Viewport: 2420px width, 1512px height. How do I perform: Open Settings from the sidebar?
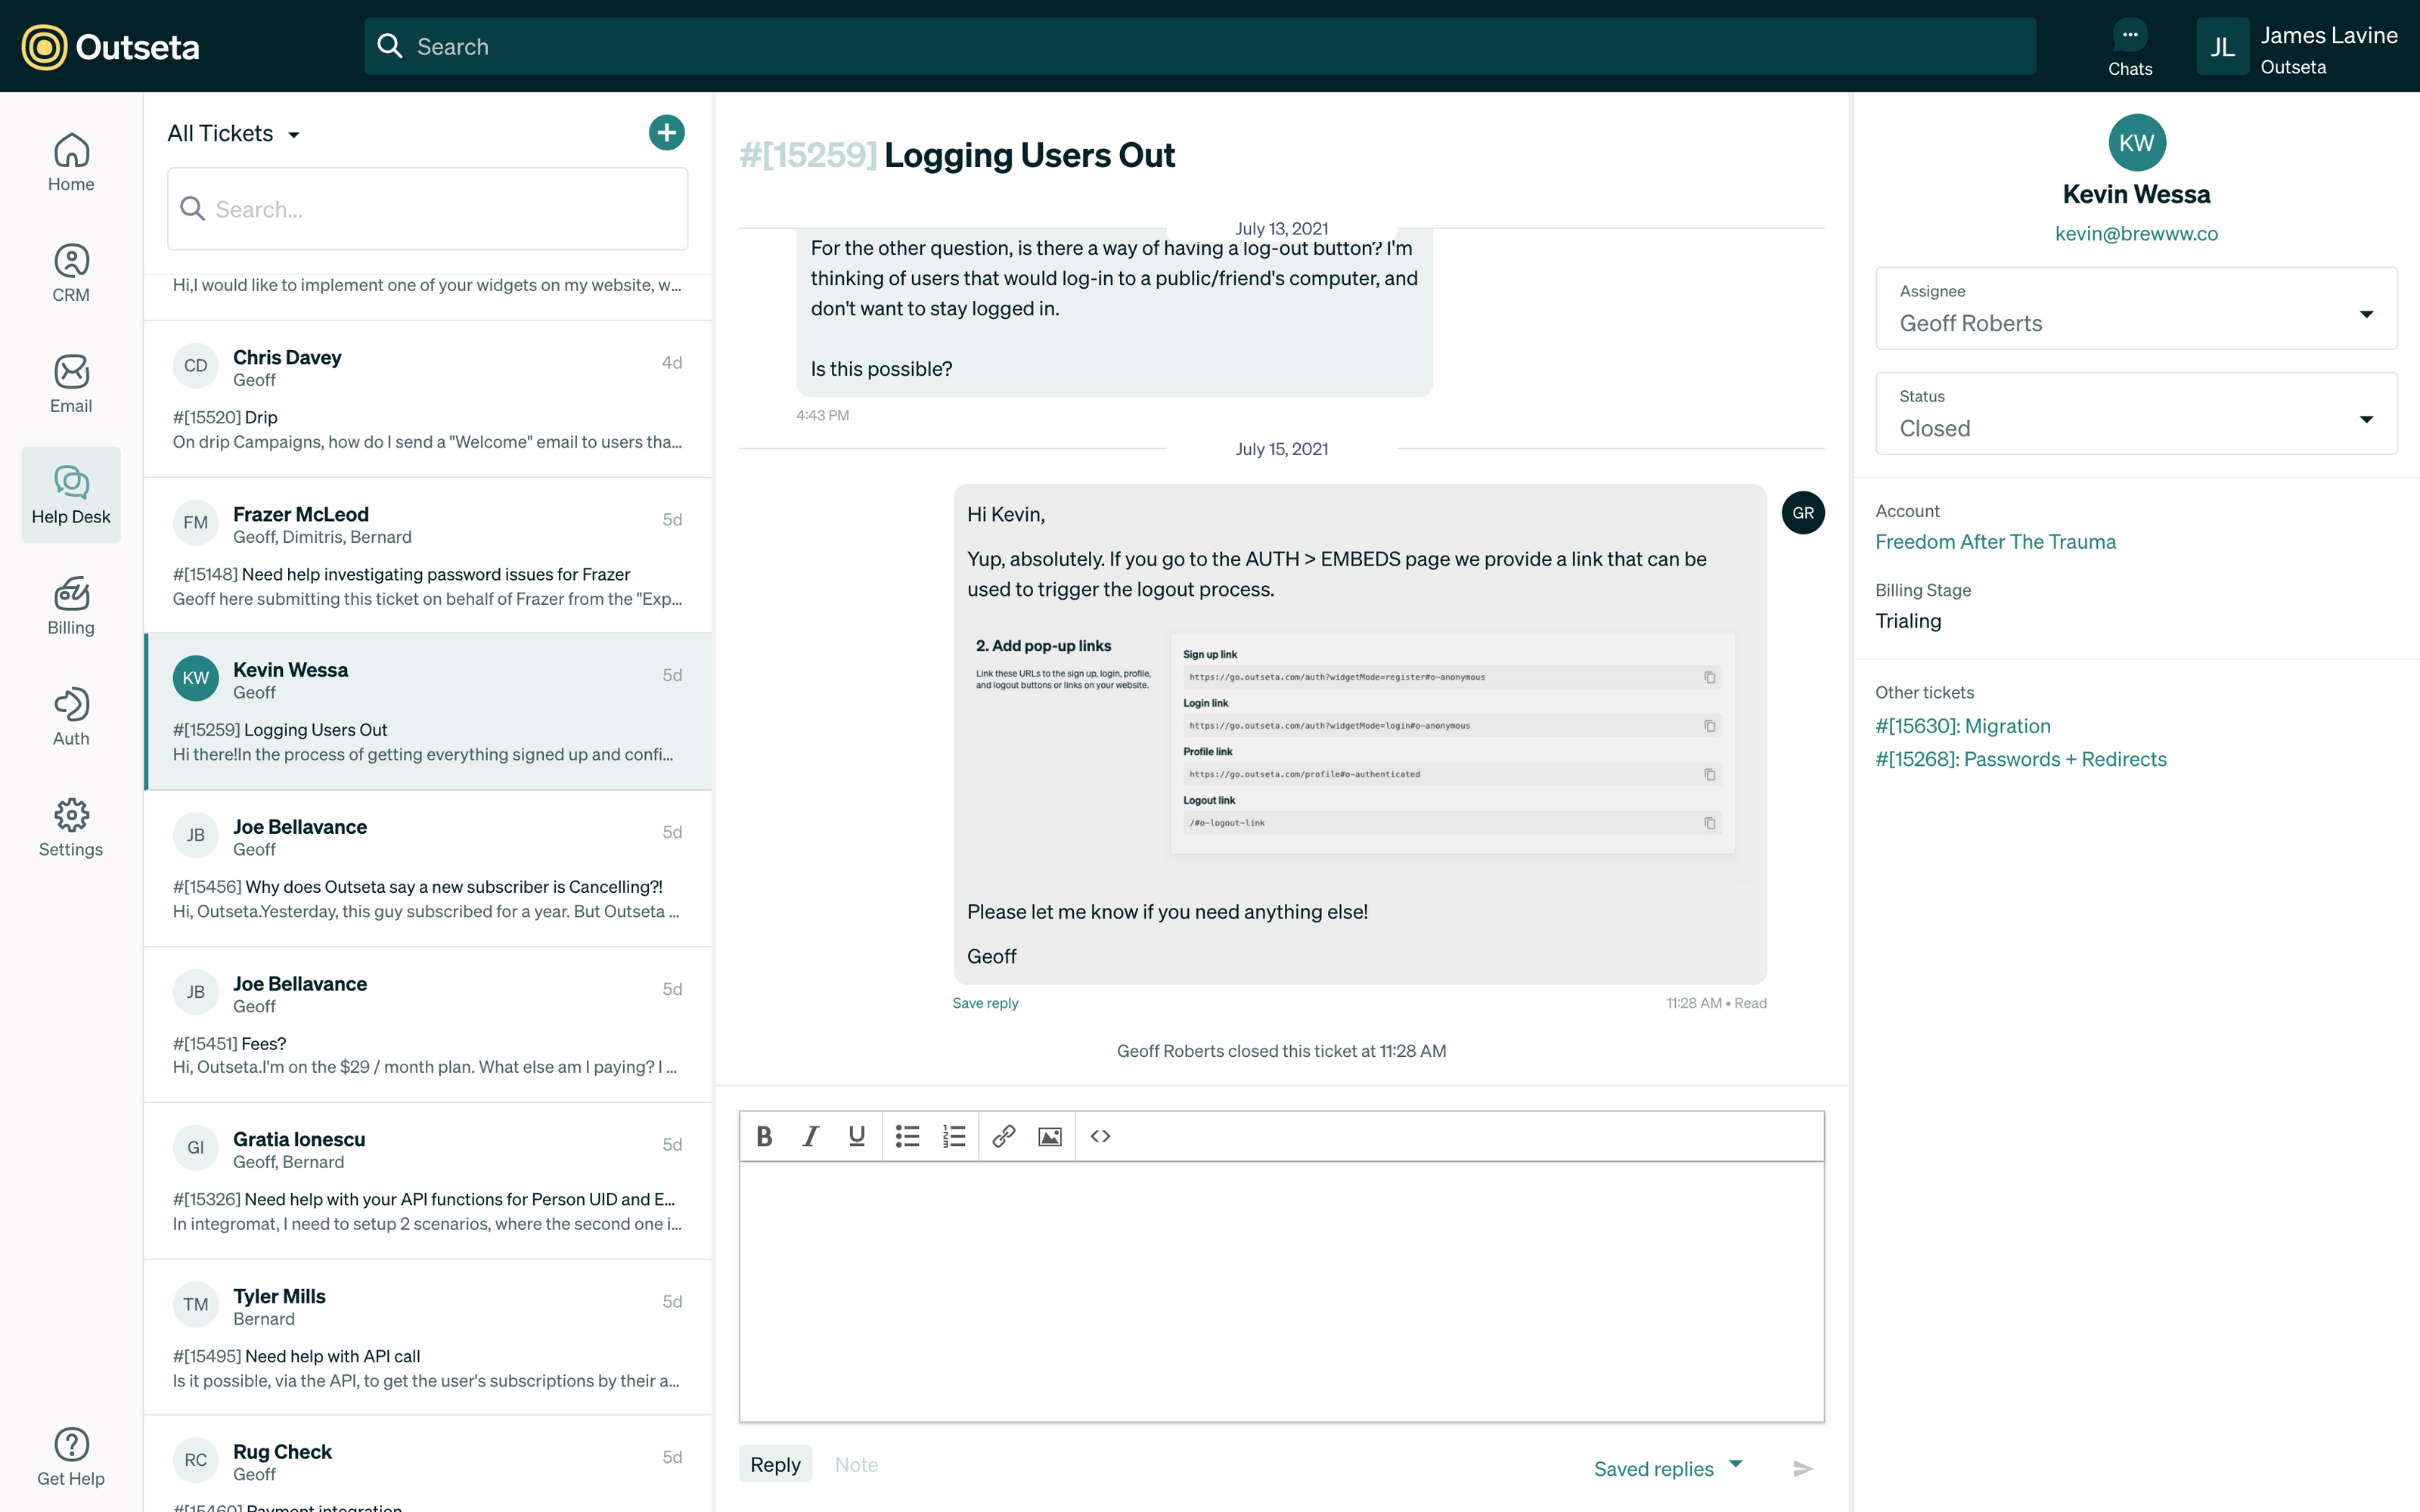[70, 827]
